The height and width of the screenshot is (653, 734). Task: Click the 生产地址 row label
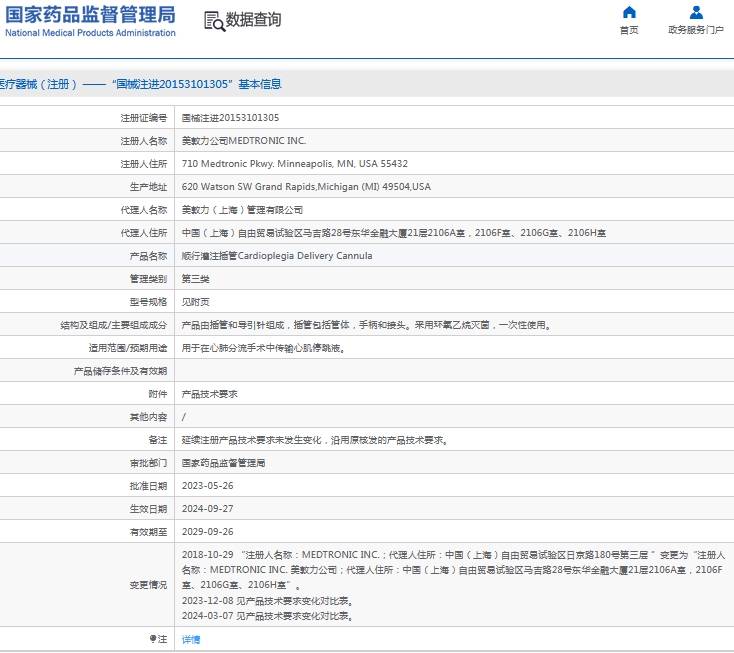click(x=148, y=187)
